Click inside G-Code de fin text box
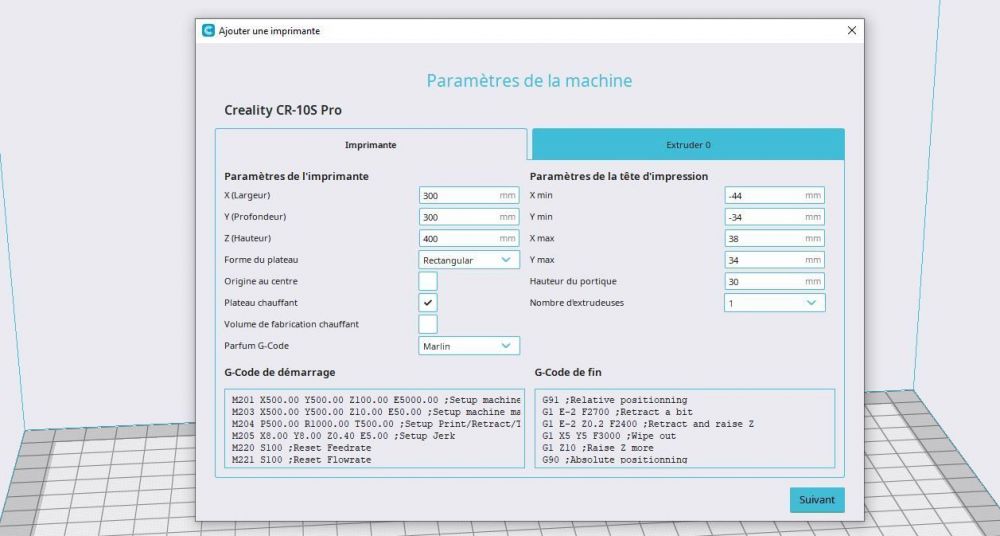Image resolution: width=1000 pixels, height=536 pixels. (x=684, y=428)
